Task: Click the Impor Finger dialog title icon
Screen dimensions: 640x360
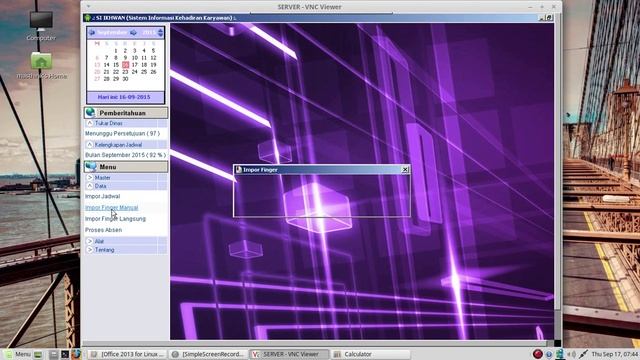Action: click(239, 169)
